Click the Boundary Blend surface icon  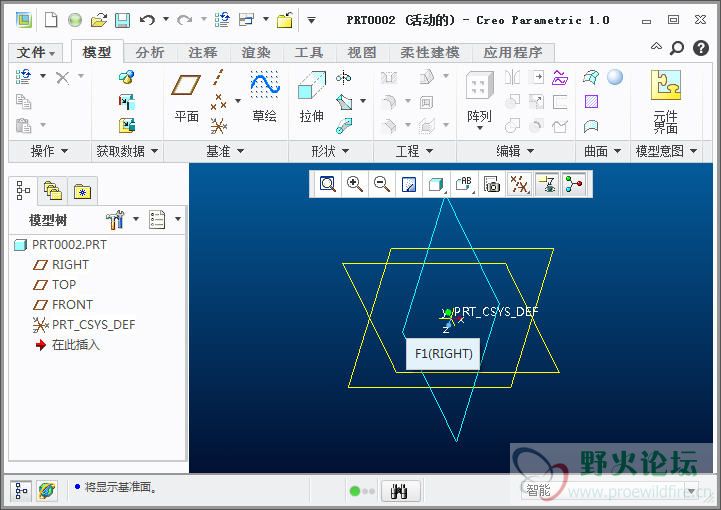(x=591, y=77)
